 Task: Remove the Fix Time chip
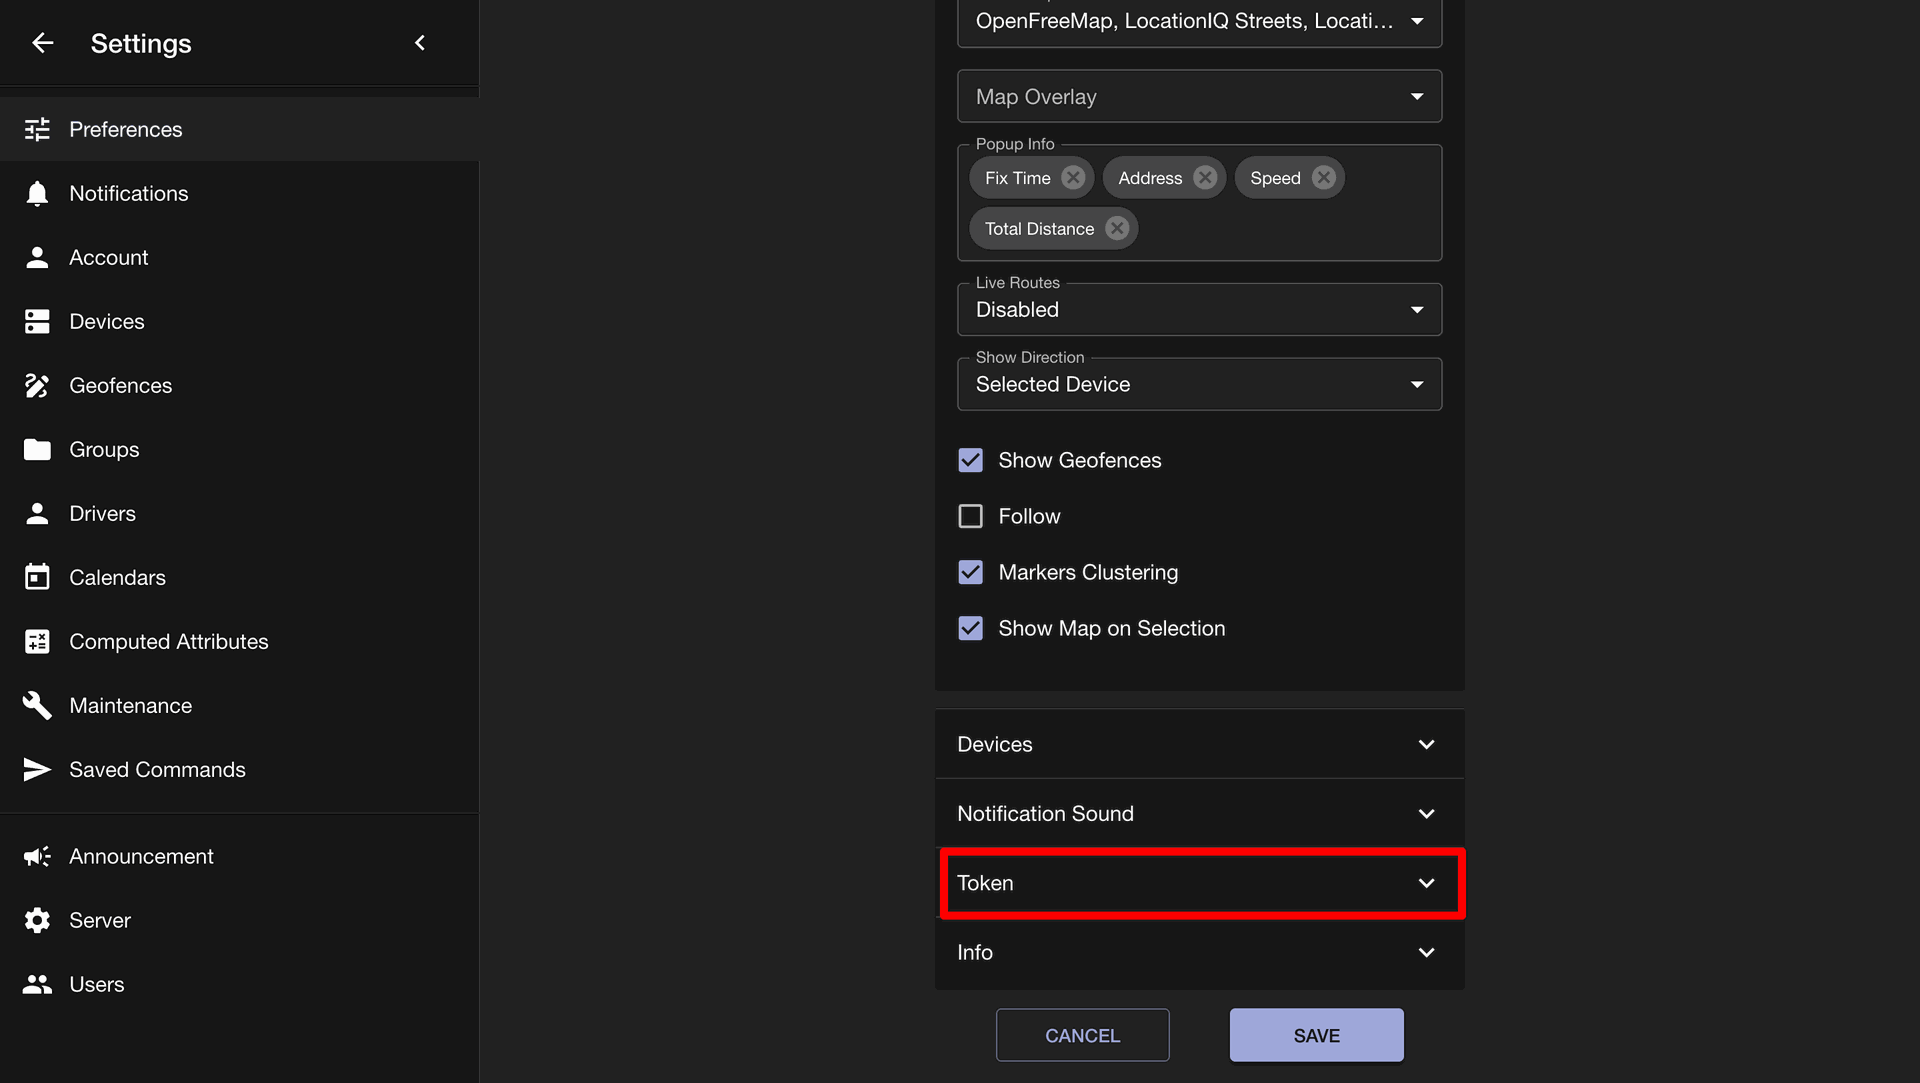coord(1073,178)
